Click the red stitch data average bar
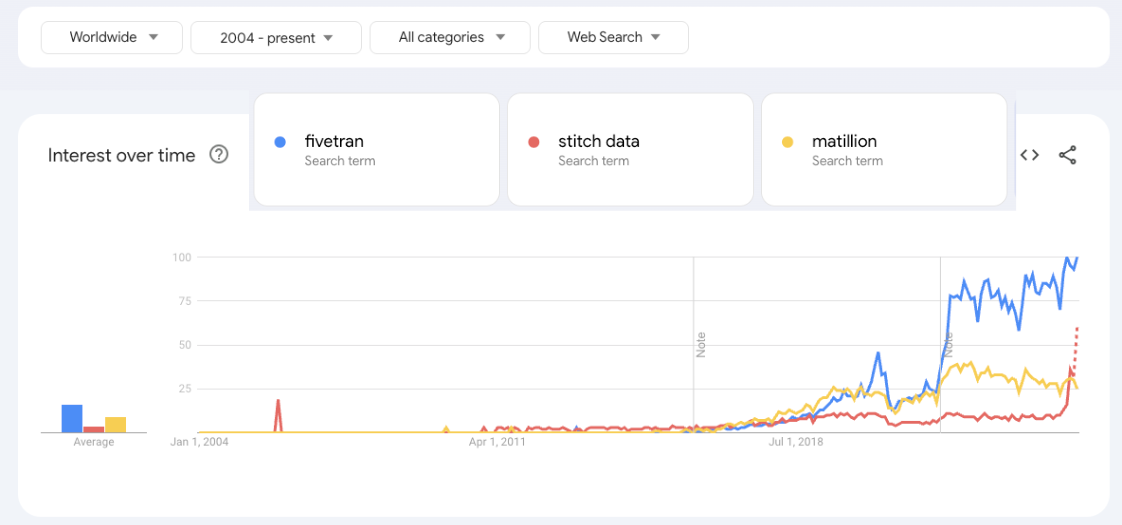 coord(94,429)
